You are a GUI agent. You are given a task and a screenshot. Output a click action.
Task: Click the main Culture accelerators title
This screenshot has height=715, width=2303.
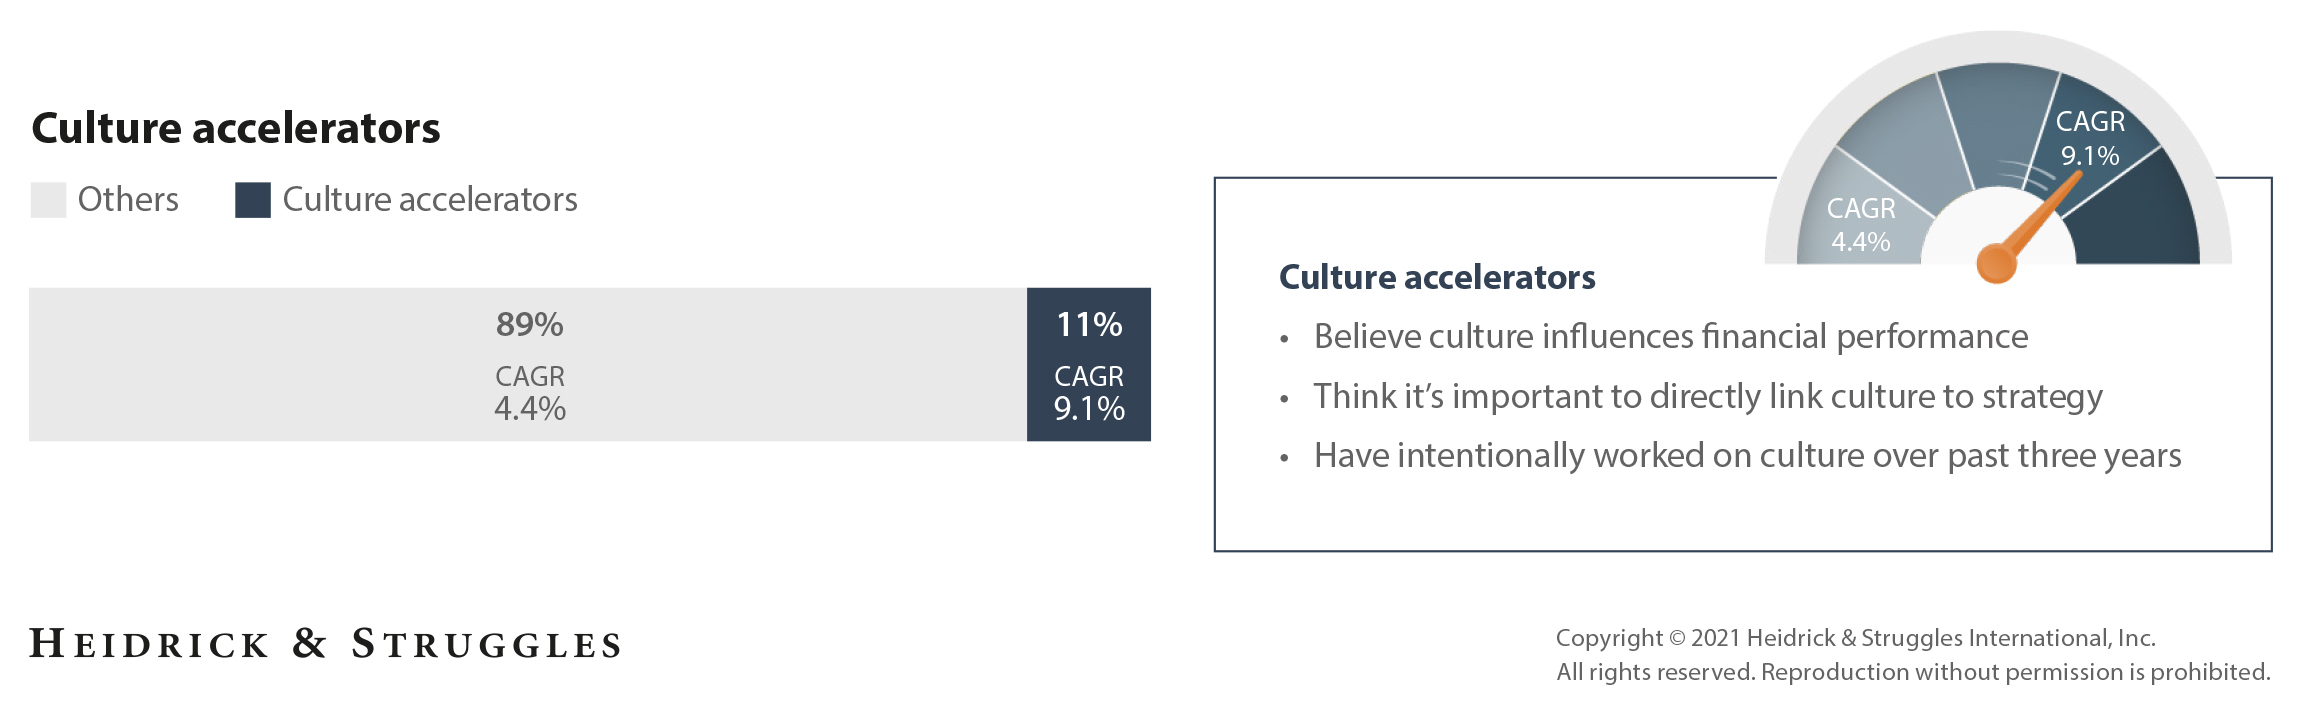click(236, 128)
